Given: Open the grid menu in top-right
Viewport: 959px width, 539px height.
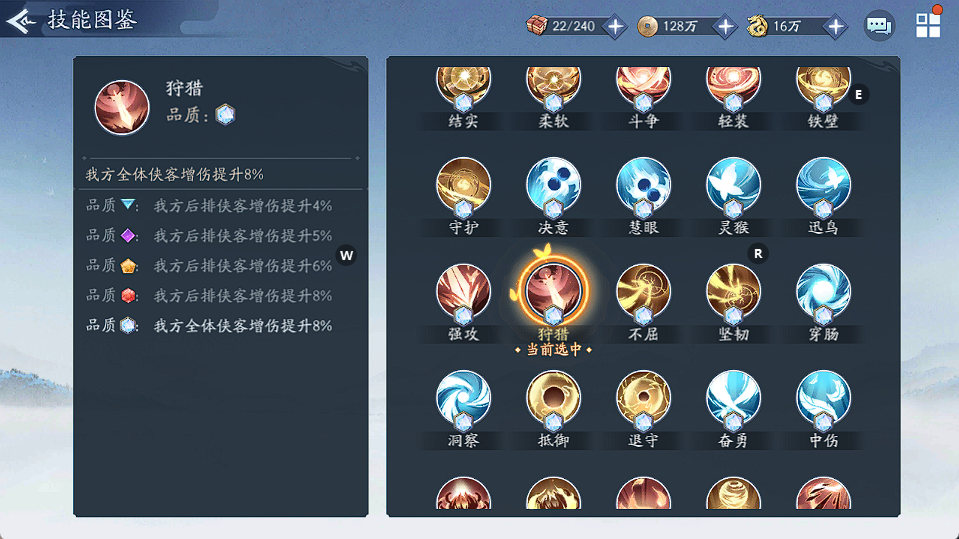Looking at the screenshot, I should 928,25.
